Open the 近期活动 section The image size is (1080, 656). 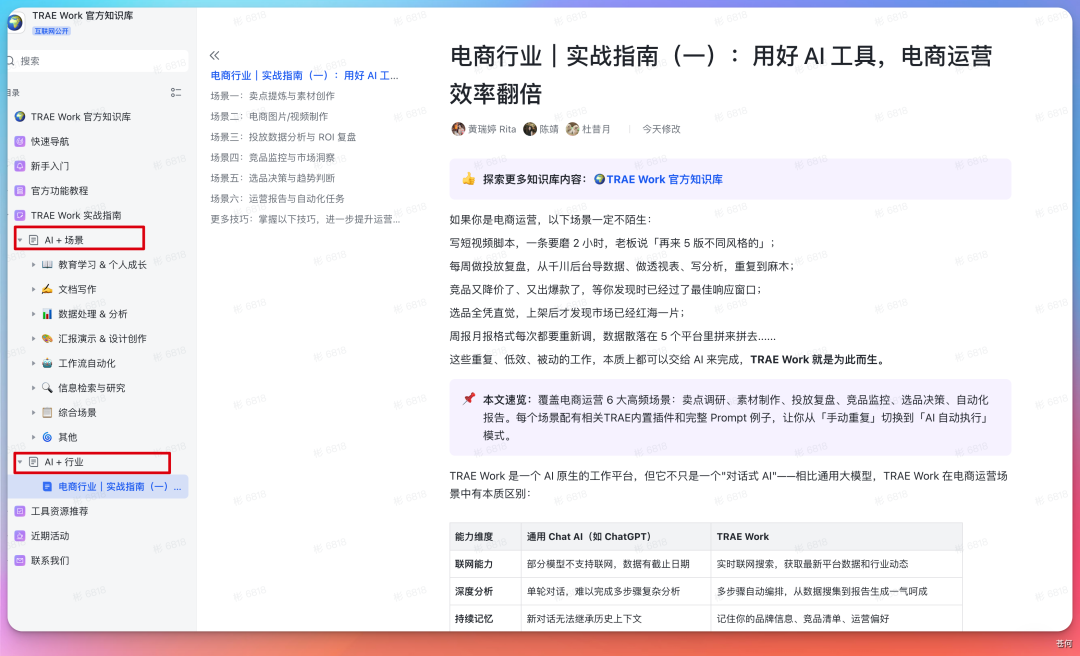[50, 535]
